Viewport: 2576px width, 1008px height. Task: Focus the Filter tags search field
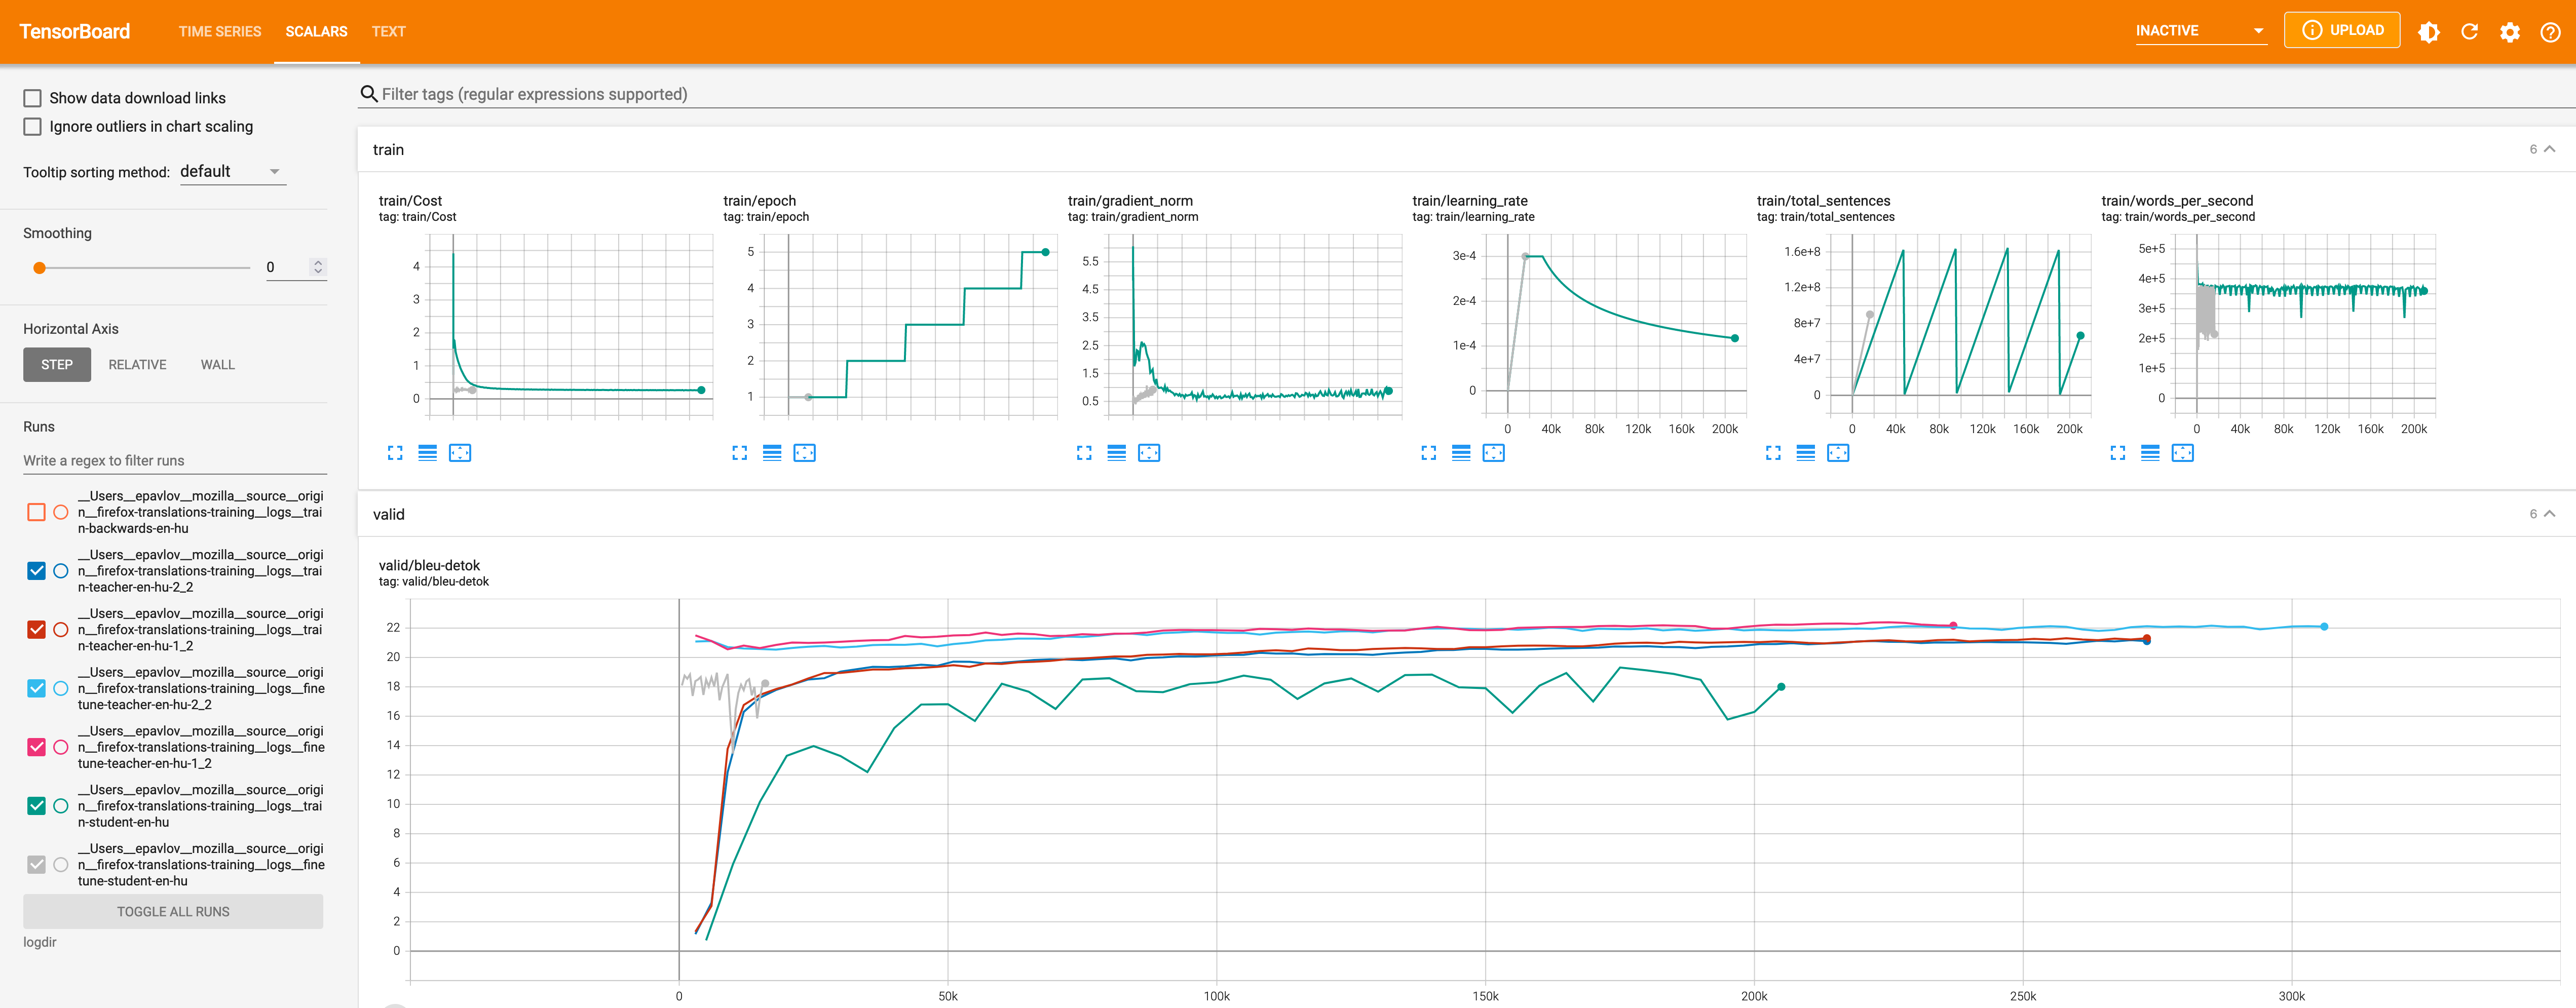[1467, 94]
